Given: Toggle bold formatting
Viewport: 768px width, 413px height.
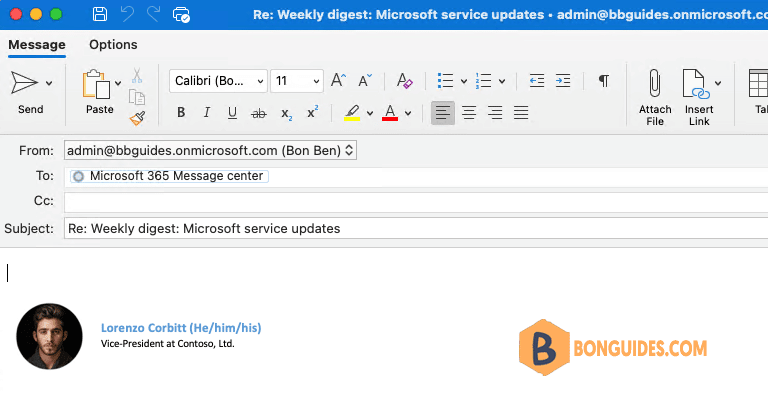Looking at the screenshot, I should (x=181, y=113).
